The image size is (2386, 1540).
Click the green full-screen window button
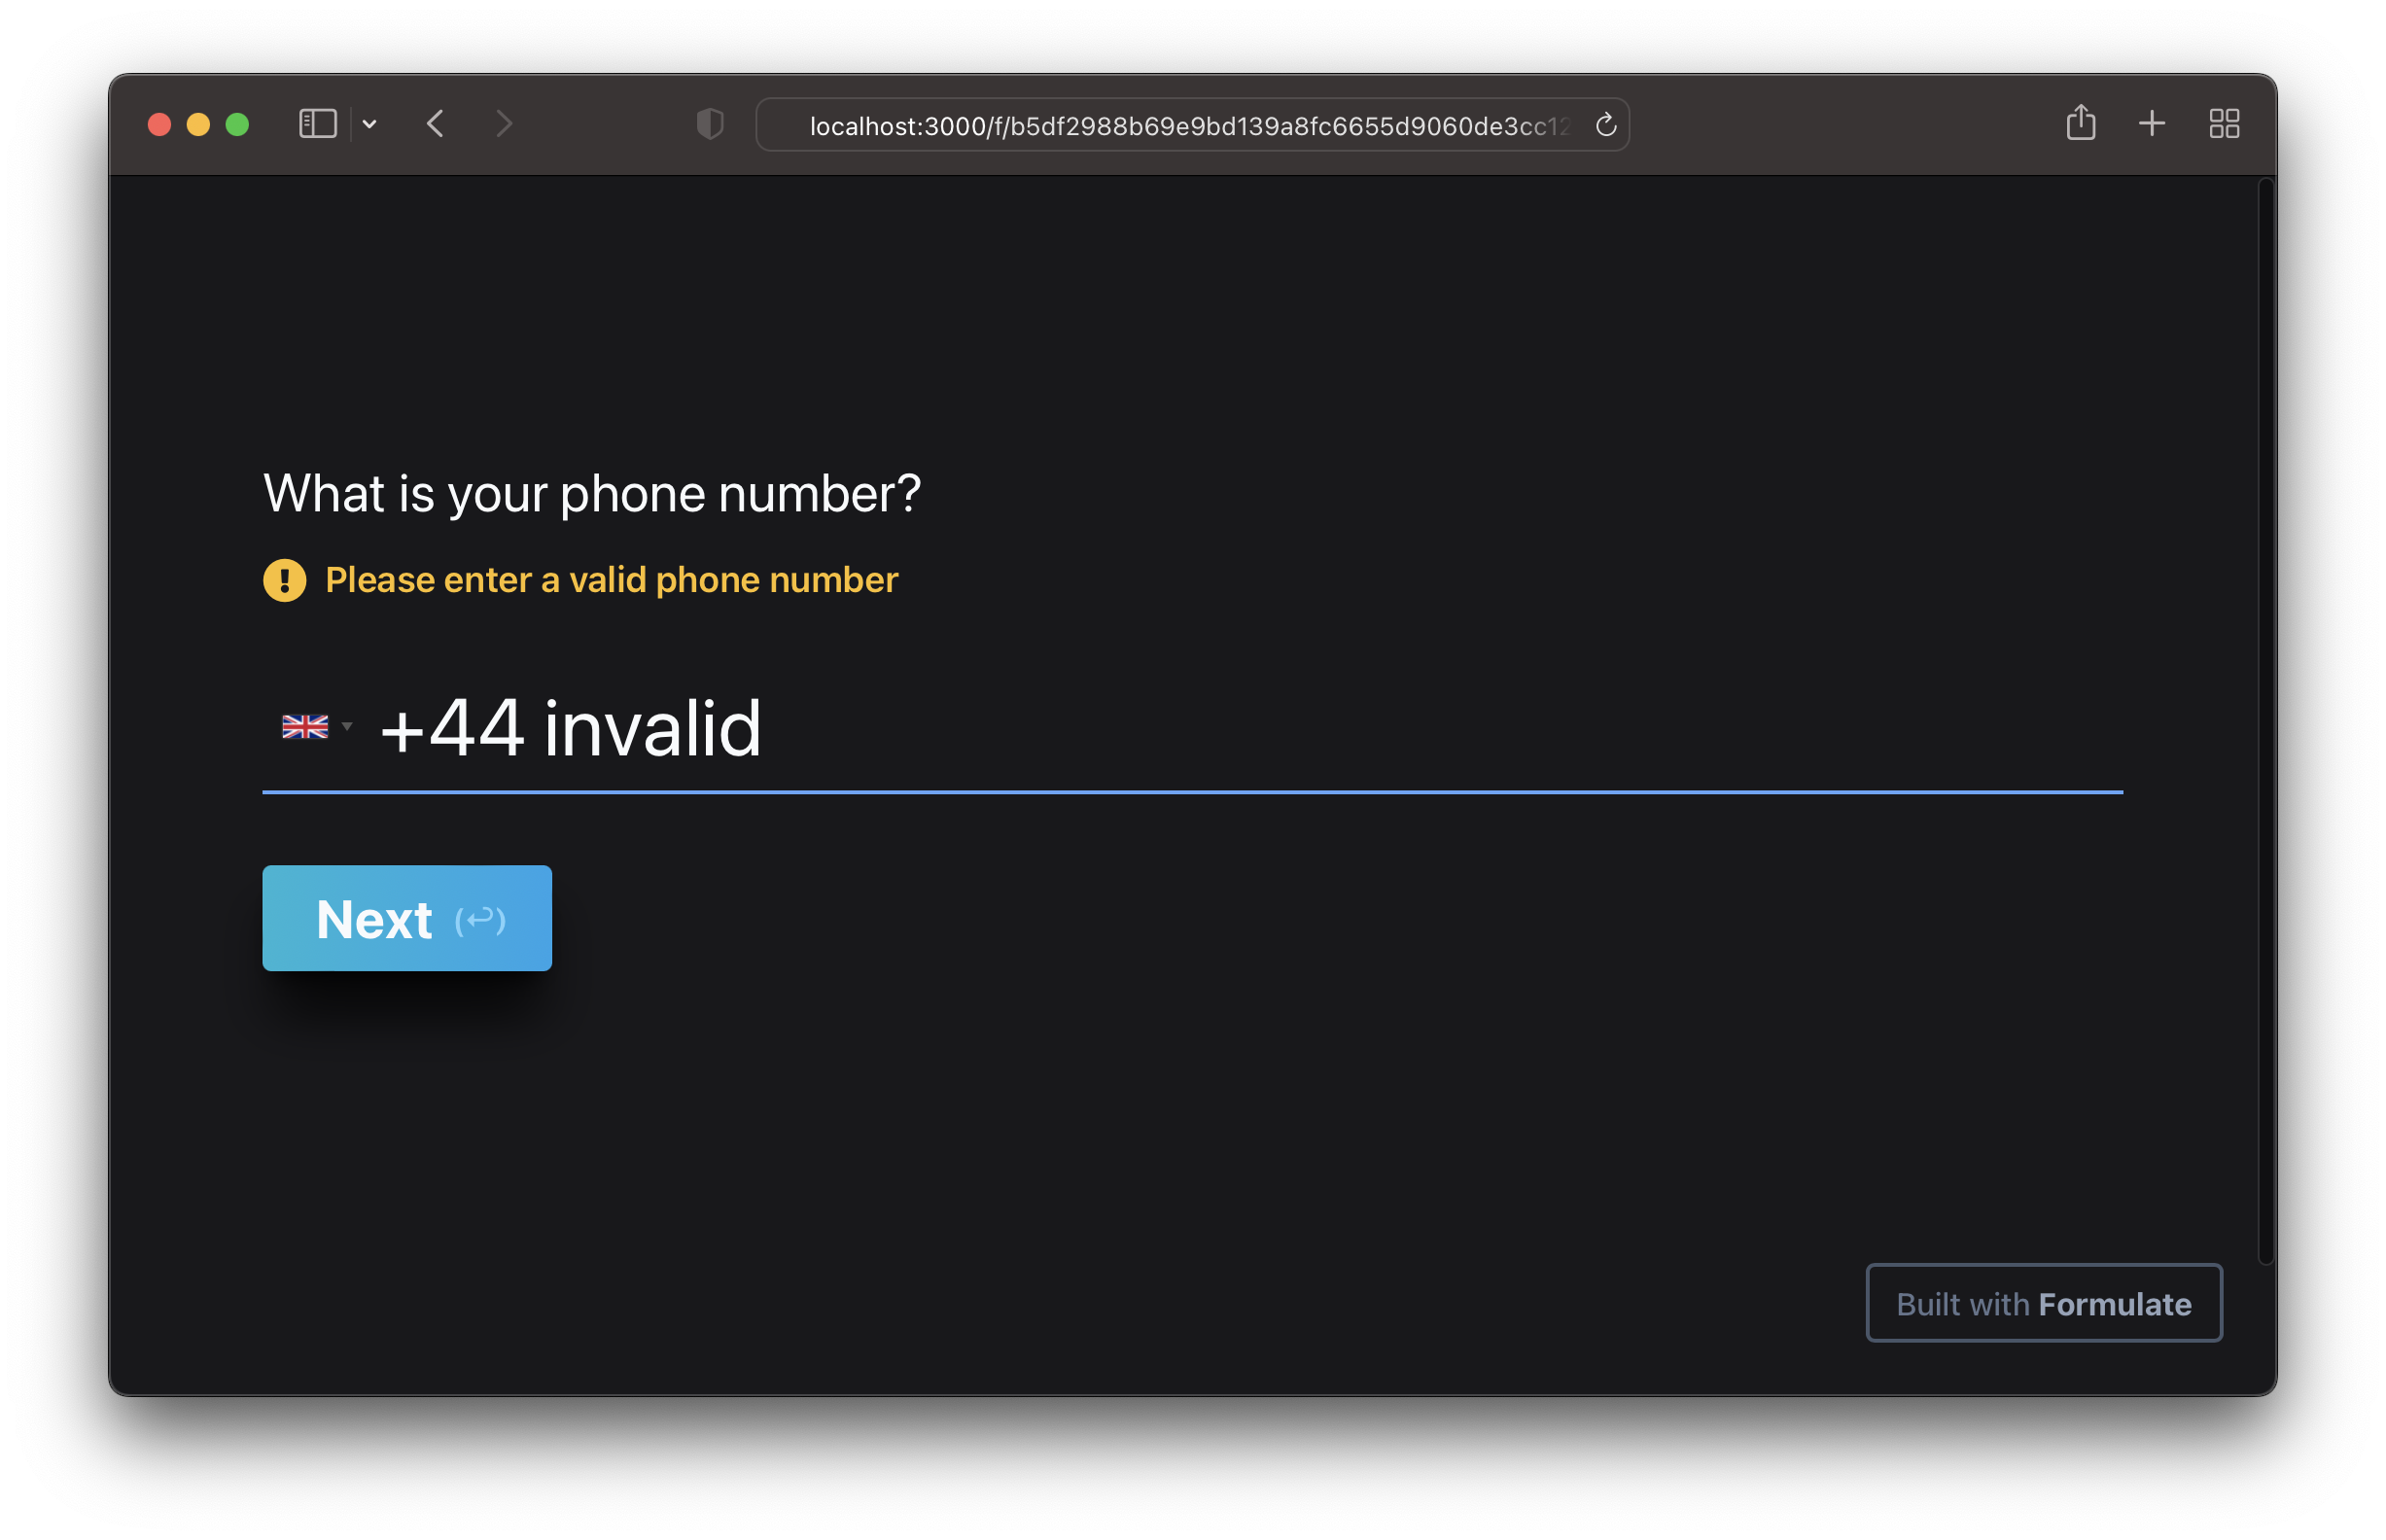237,124
